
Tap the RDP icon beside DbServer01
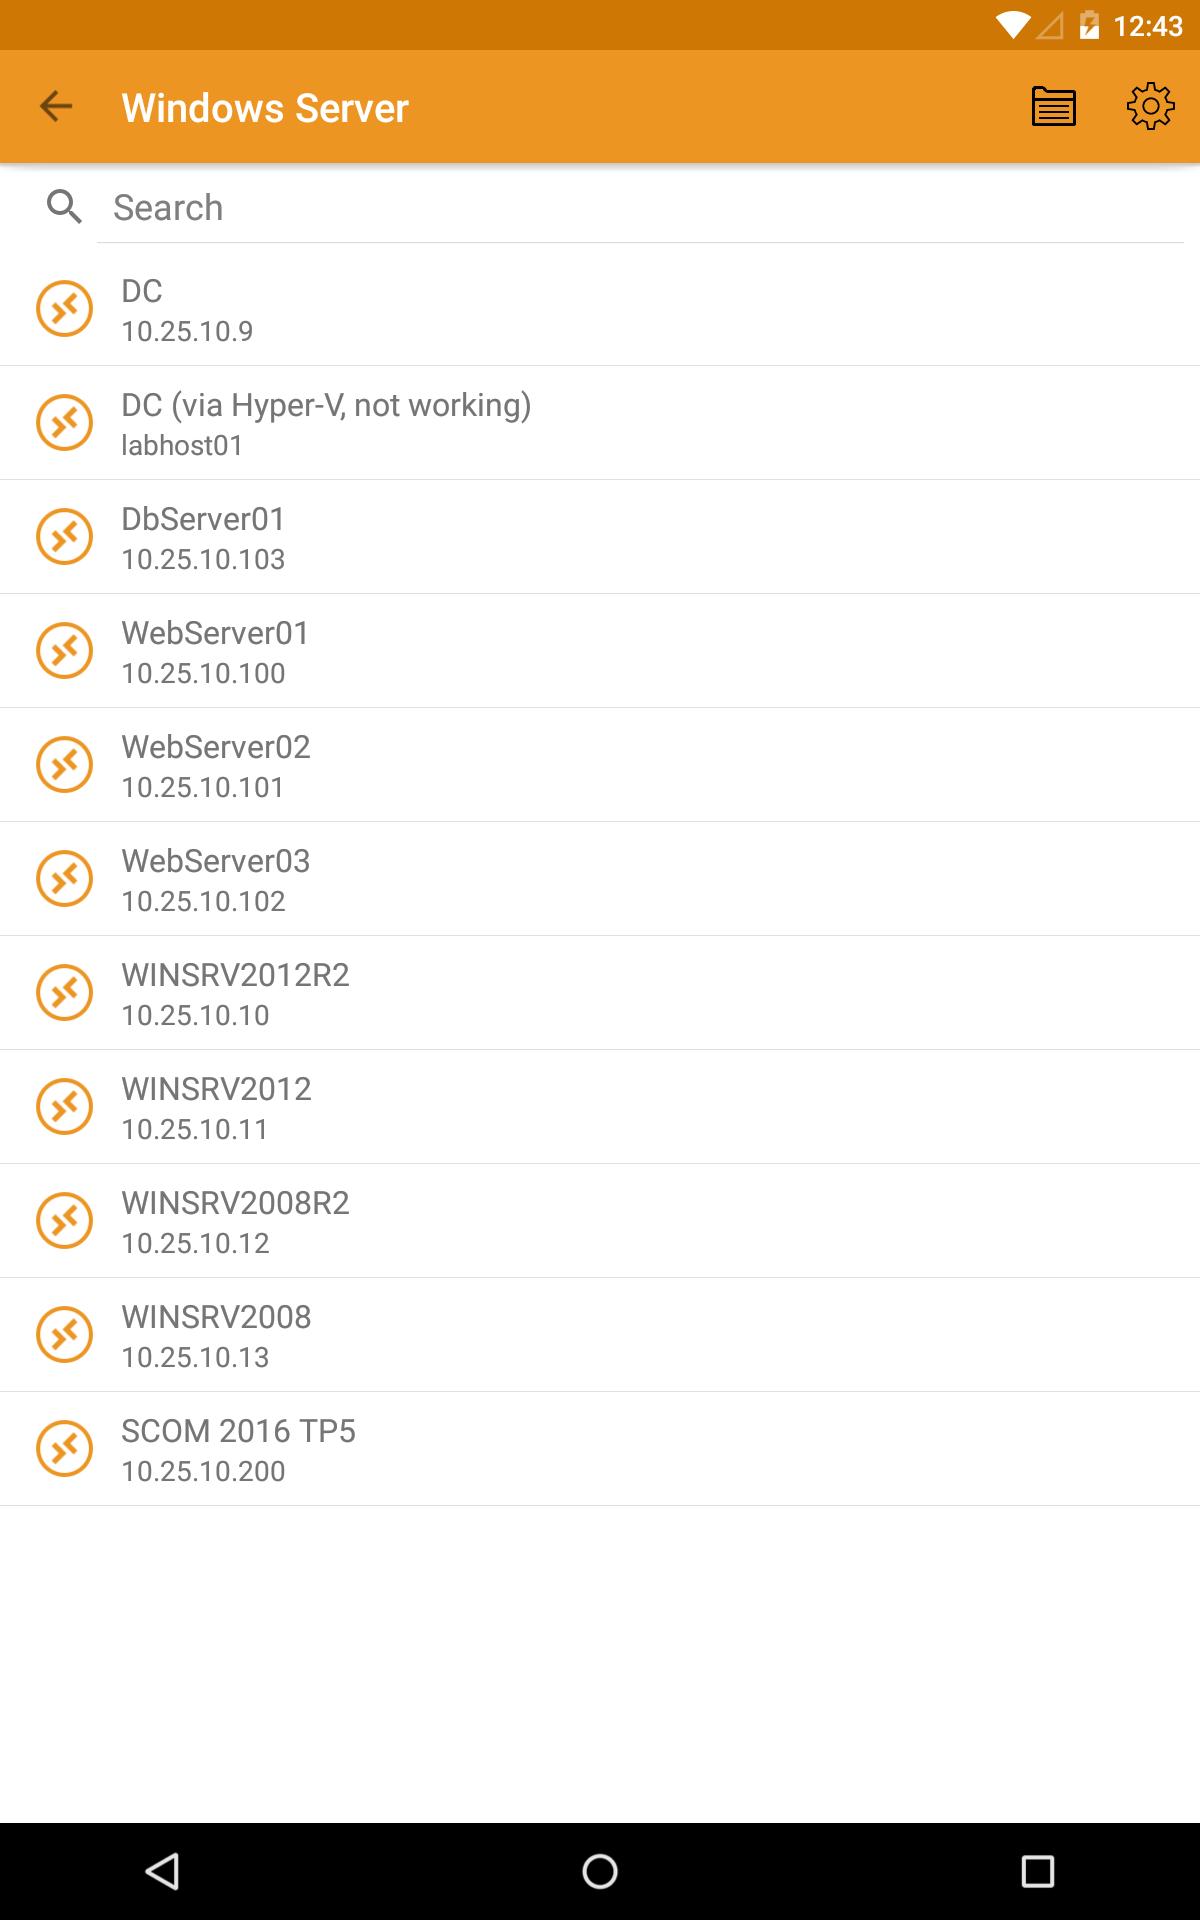tap(64, 536)
